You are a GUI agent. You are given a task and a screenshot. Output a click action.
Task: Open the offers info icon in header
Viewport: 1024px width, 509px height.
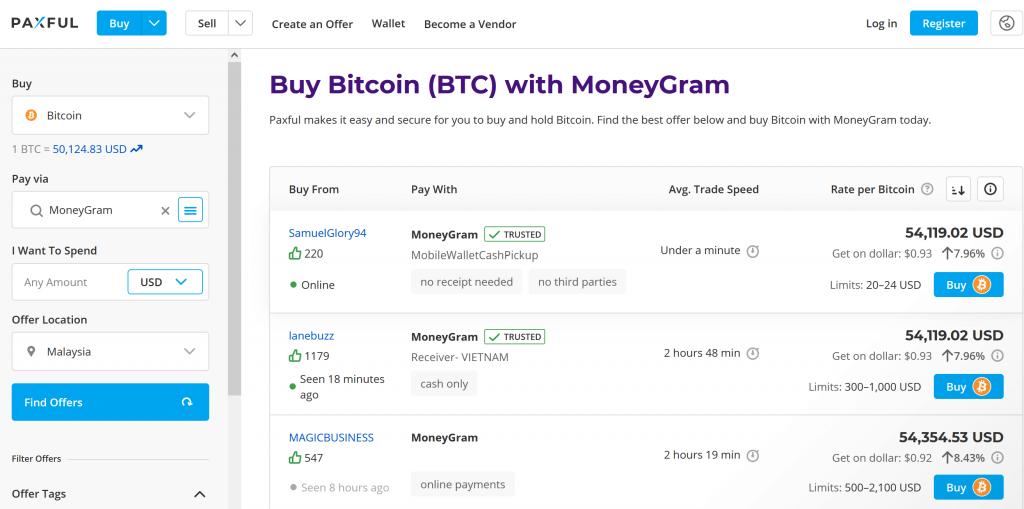991,189
